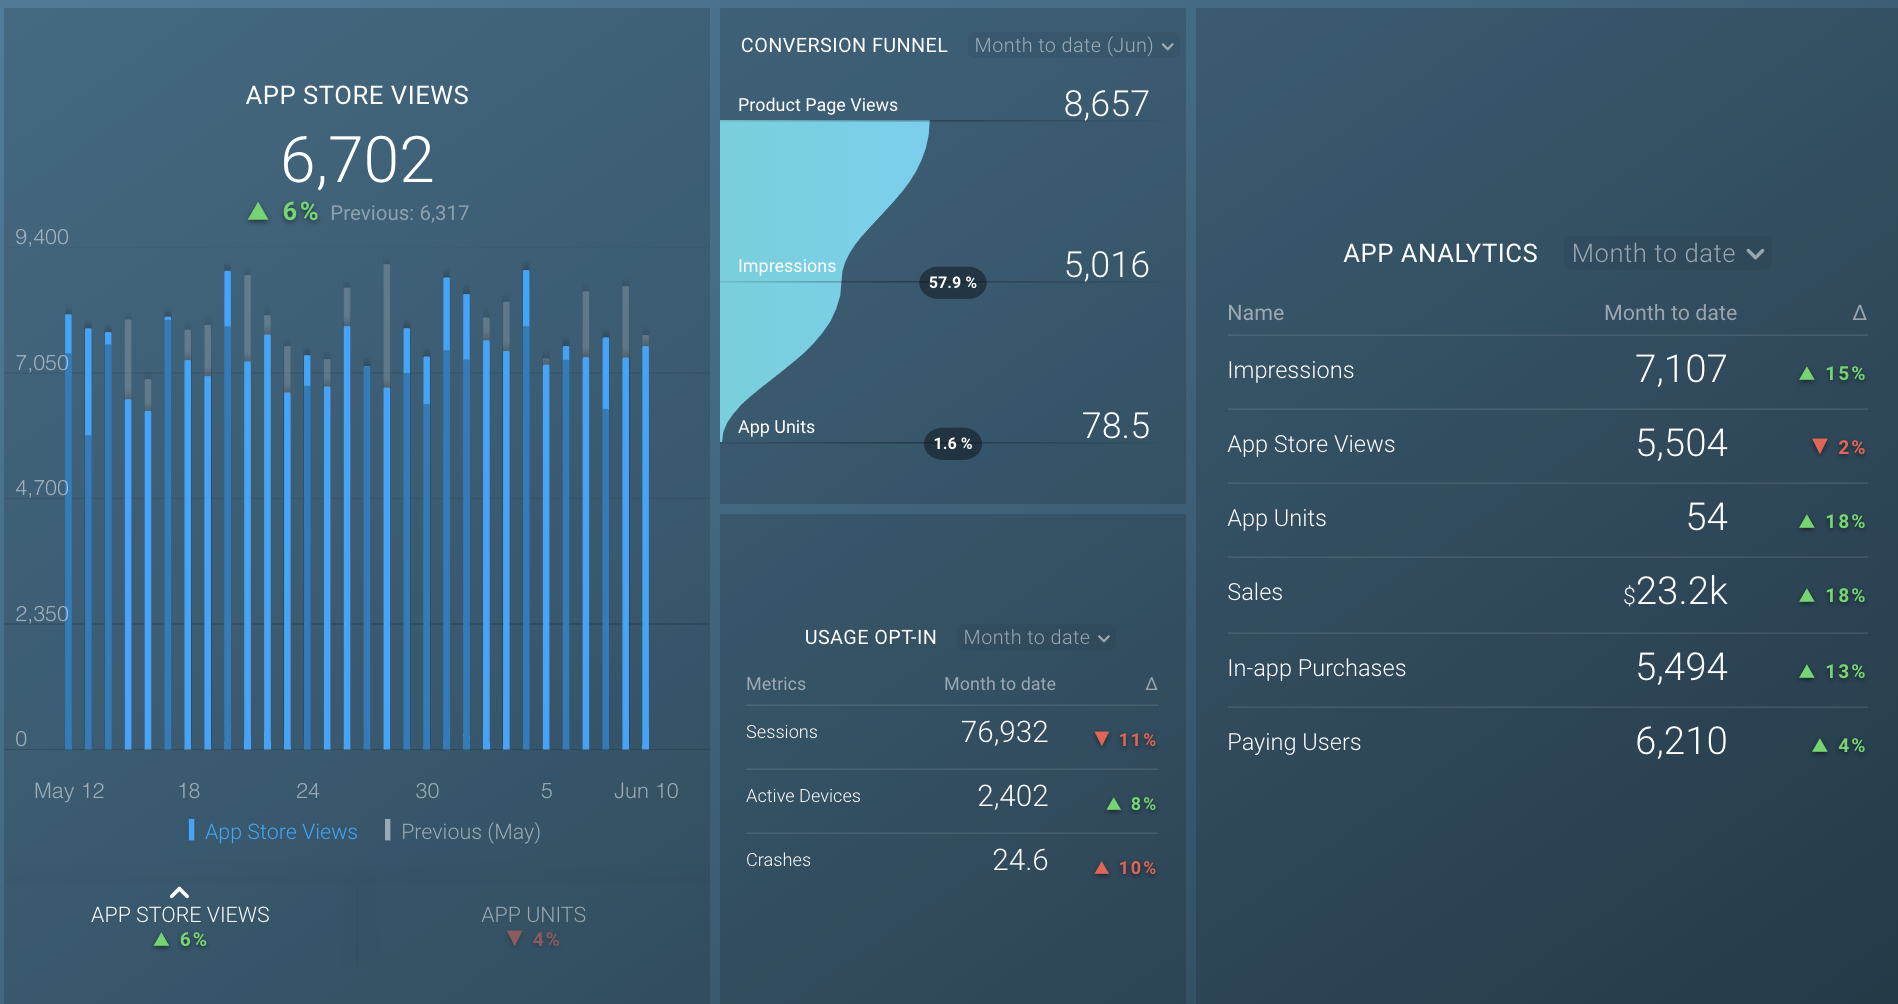Click the 57.9% funnel conversion badge

click(x=952, y=282)
